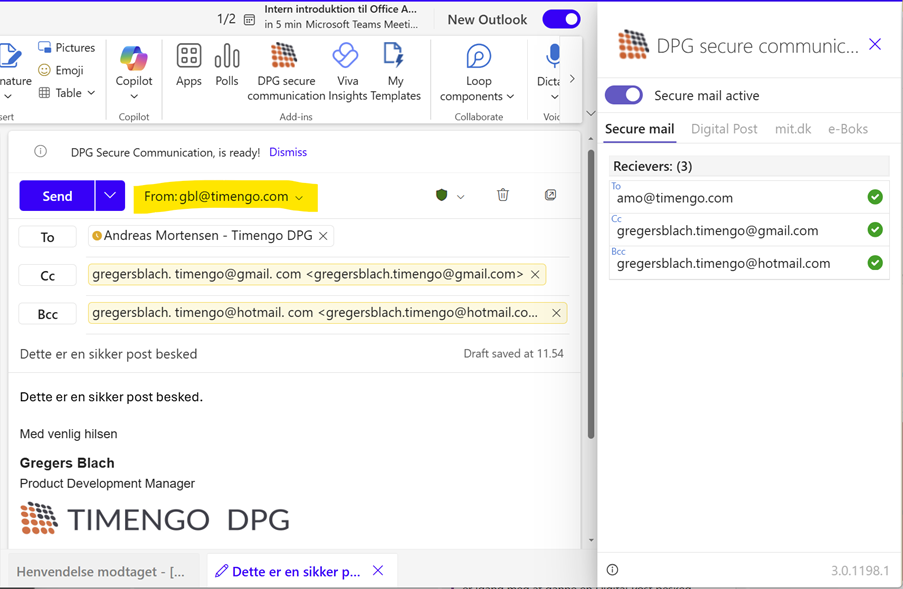This screenshot has height=589, width=903.
Task: Open the e-Boks tab
Action: (x=847, y=129)
